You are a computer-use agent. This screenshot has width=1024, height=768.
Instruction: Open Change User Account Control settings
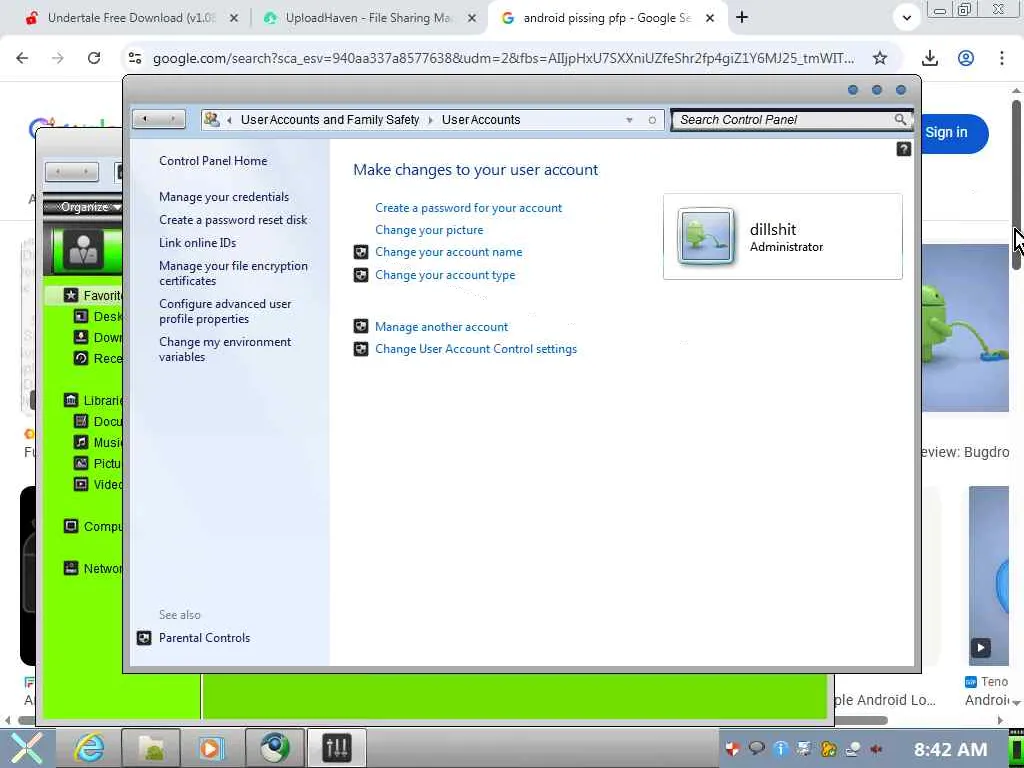[476, 349]
